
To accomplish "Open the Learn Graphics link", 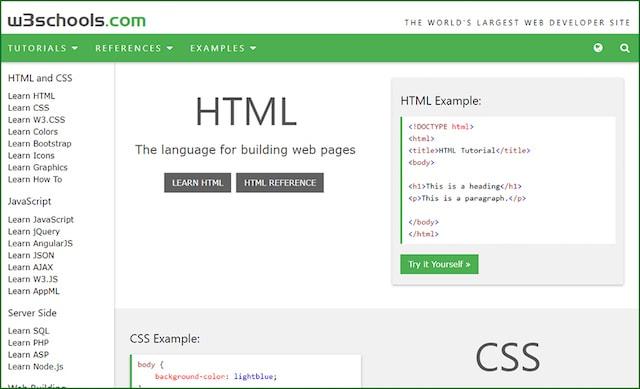I will coord(38,167).
